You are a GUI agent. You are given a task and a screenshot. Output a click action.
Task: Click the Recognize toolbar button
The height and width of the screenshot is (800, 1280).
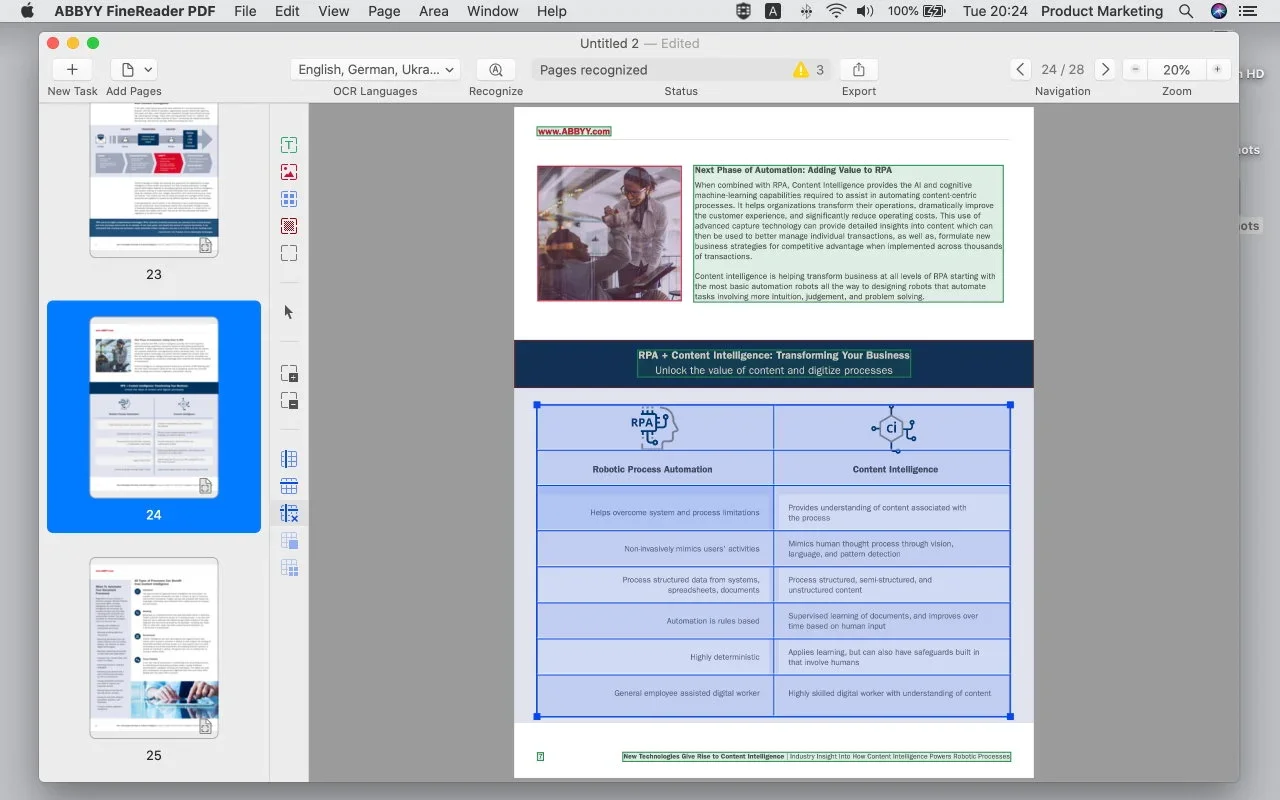coord(495,70)
